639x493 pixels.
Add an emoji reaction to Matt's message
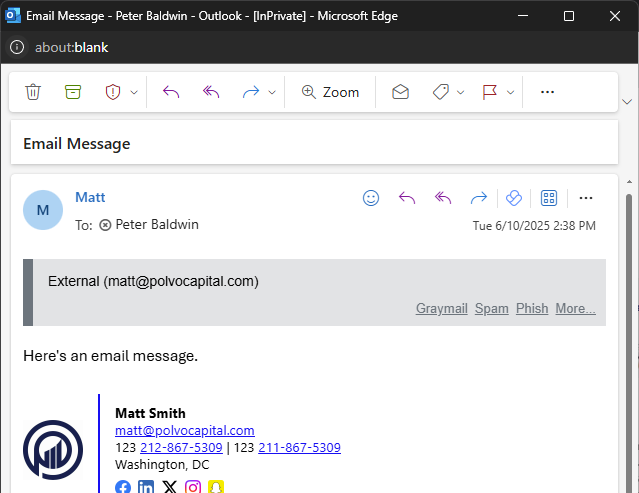[371, 198]
